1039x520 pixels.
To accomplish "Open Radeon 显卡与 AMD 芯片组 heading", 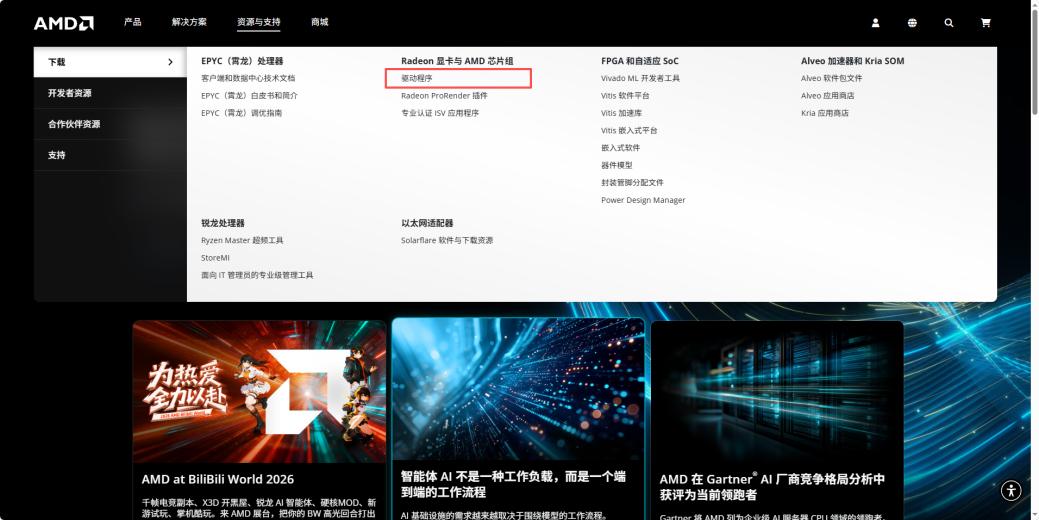I will [x=457, y=61].
